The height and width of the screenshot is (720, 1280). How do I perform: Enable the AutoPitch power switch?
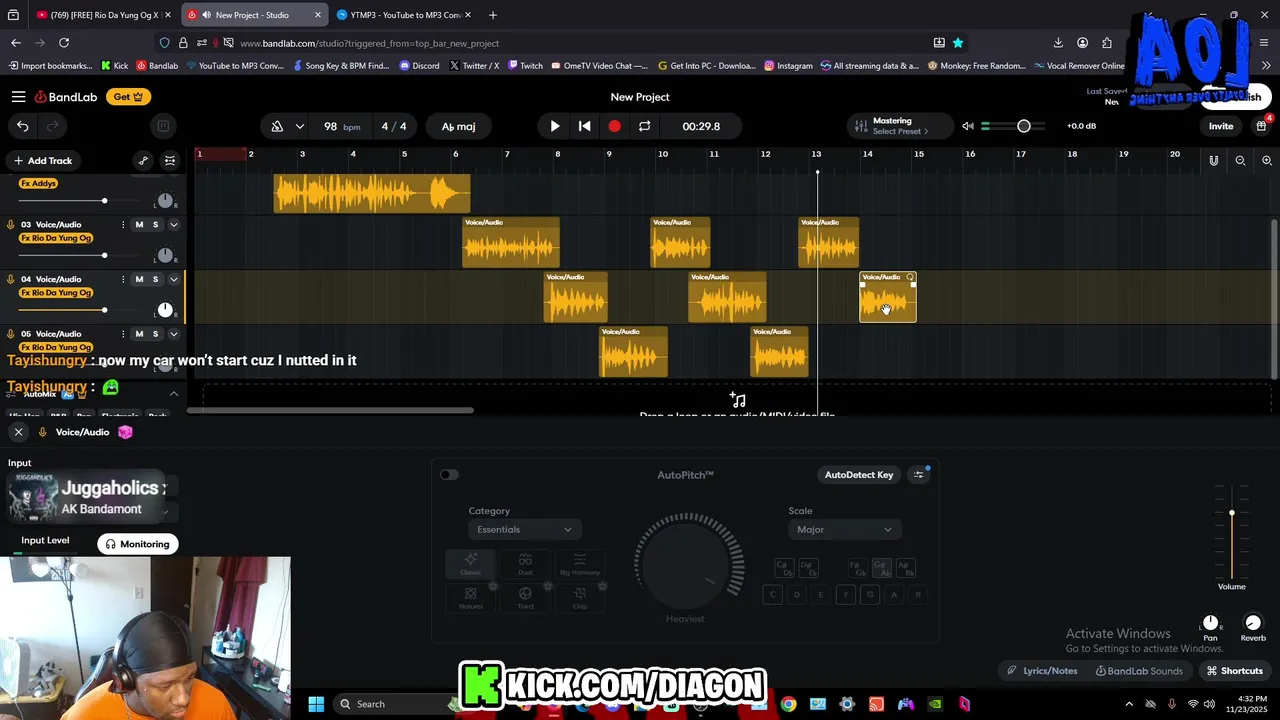pyautogui.click(x=449, y=475)
